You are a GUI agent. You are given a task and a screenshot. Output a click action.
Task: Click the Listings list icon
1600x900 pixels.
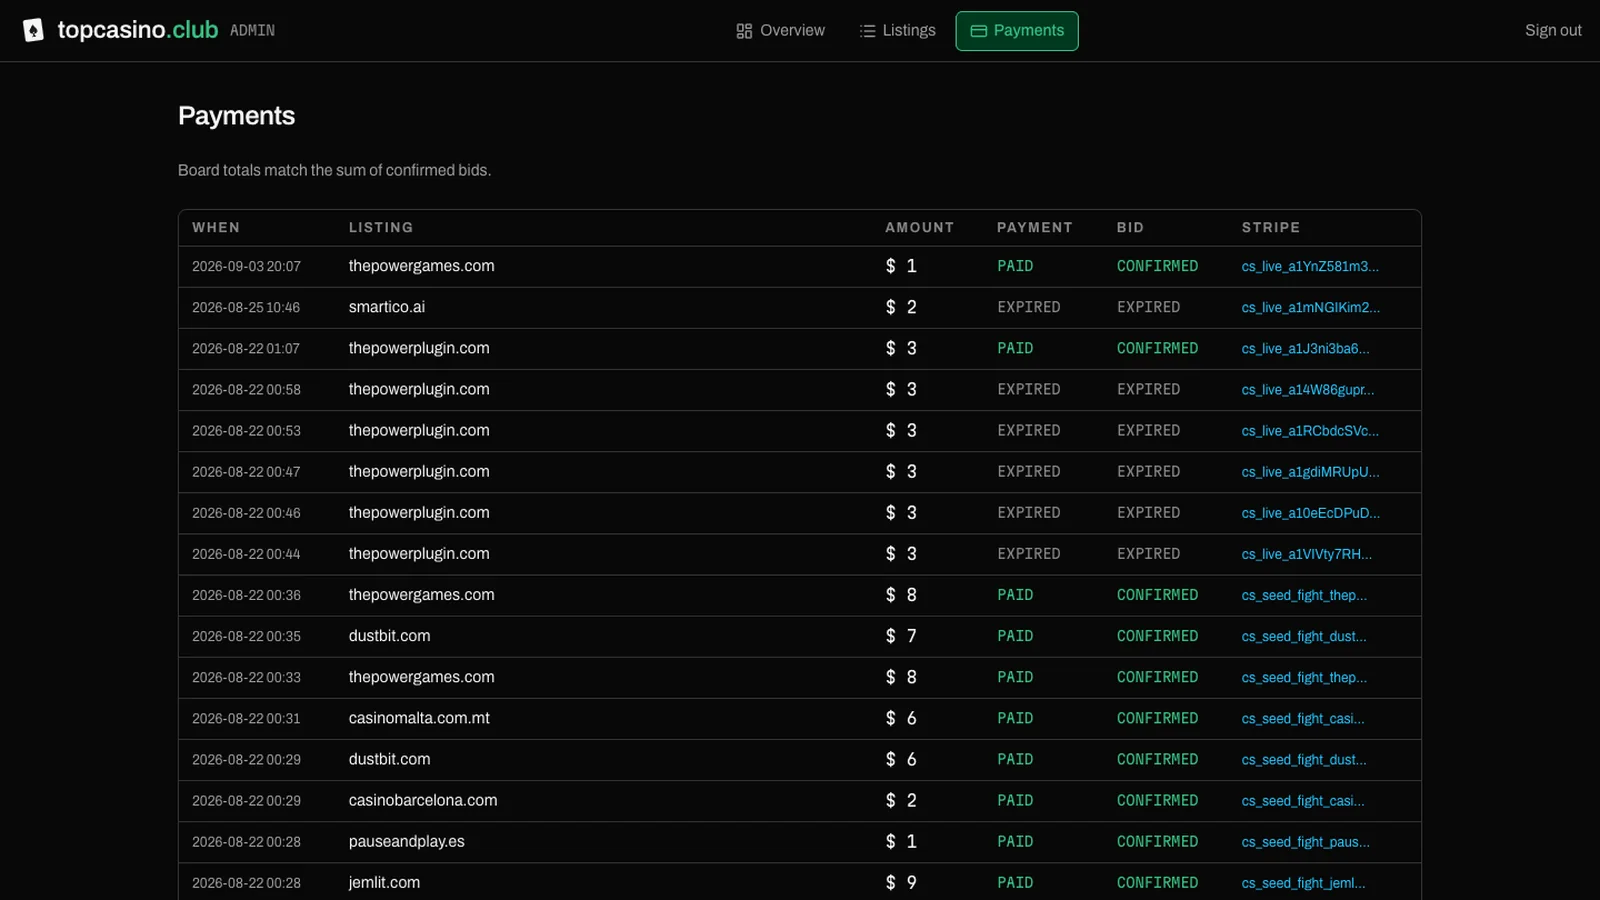[x=867, y=31]
